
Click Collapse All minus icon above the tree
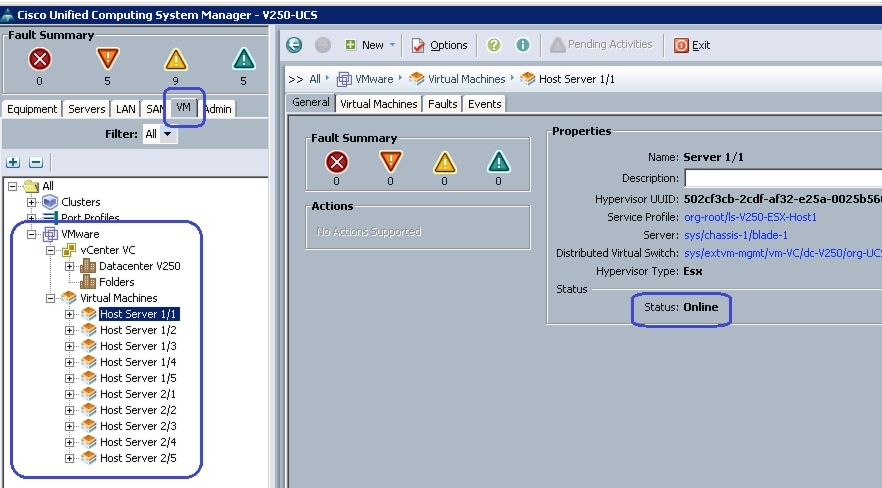click(x=36, y=162)
